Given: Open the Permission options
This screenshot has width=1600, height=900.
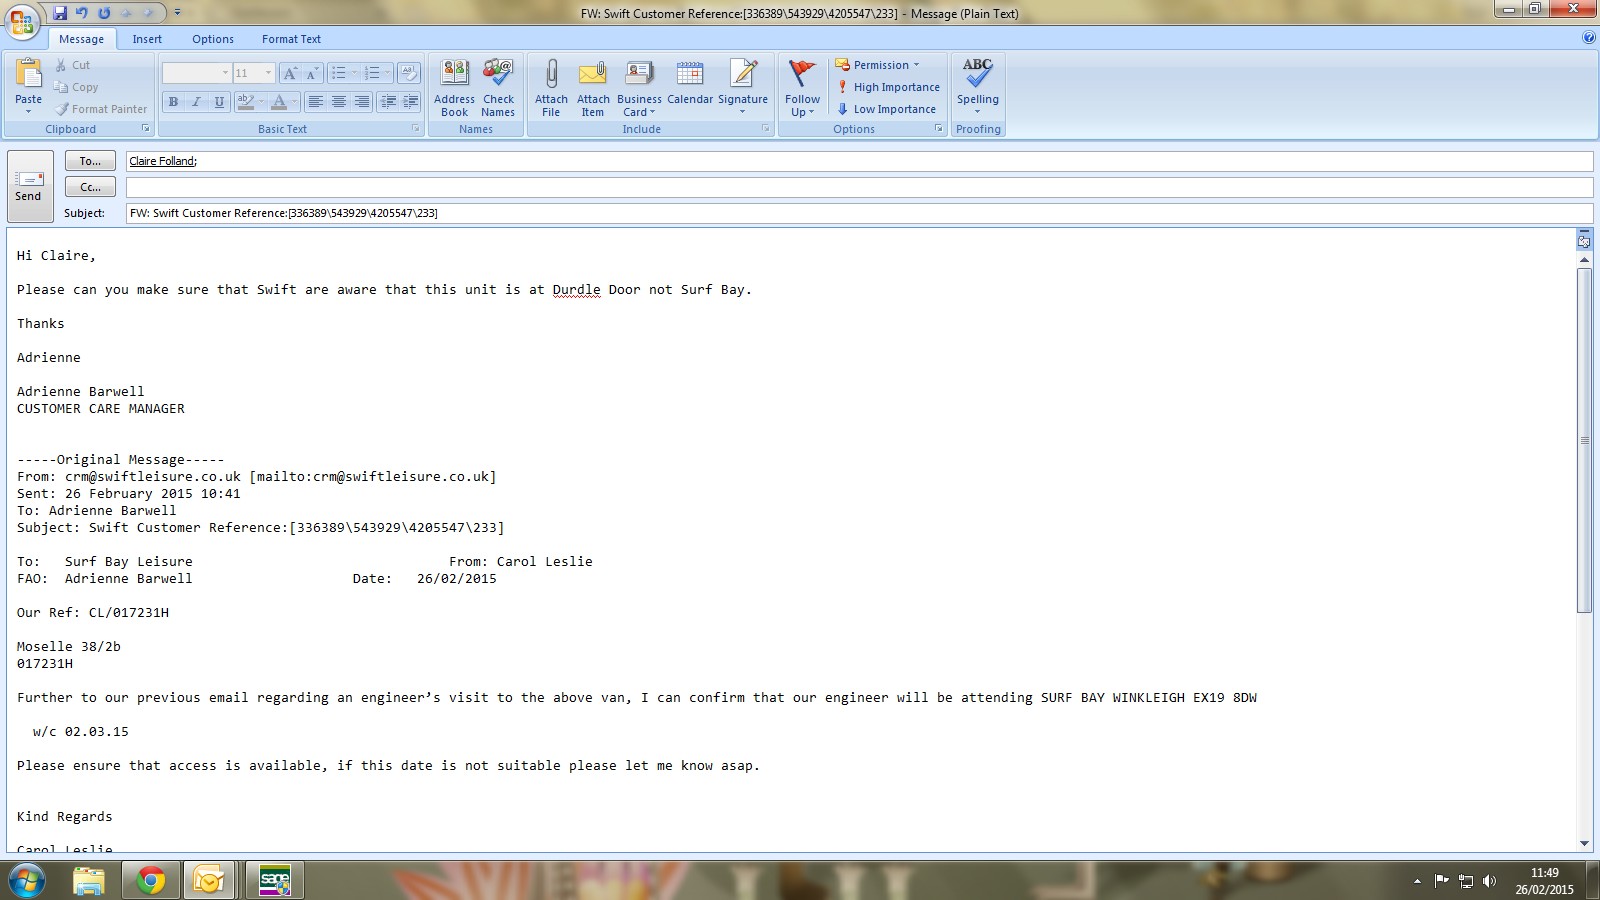Looking at the screenshot, I should click(877, 65).
